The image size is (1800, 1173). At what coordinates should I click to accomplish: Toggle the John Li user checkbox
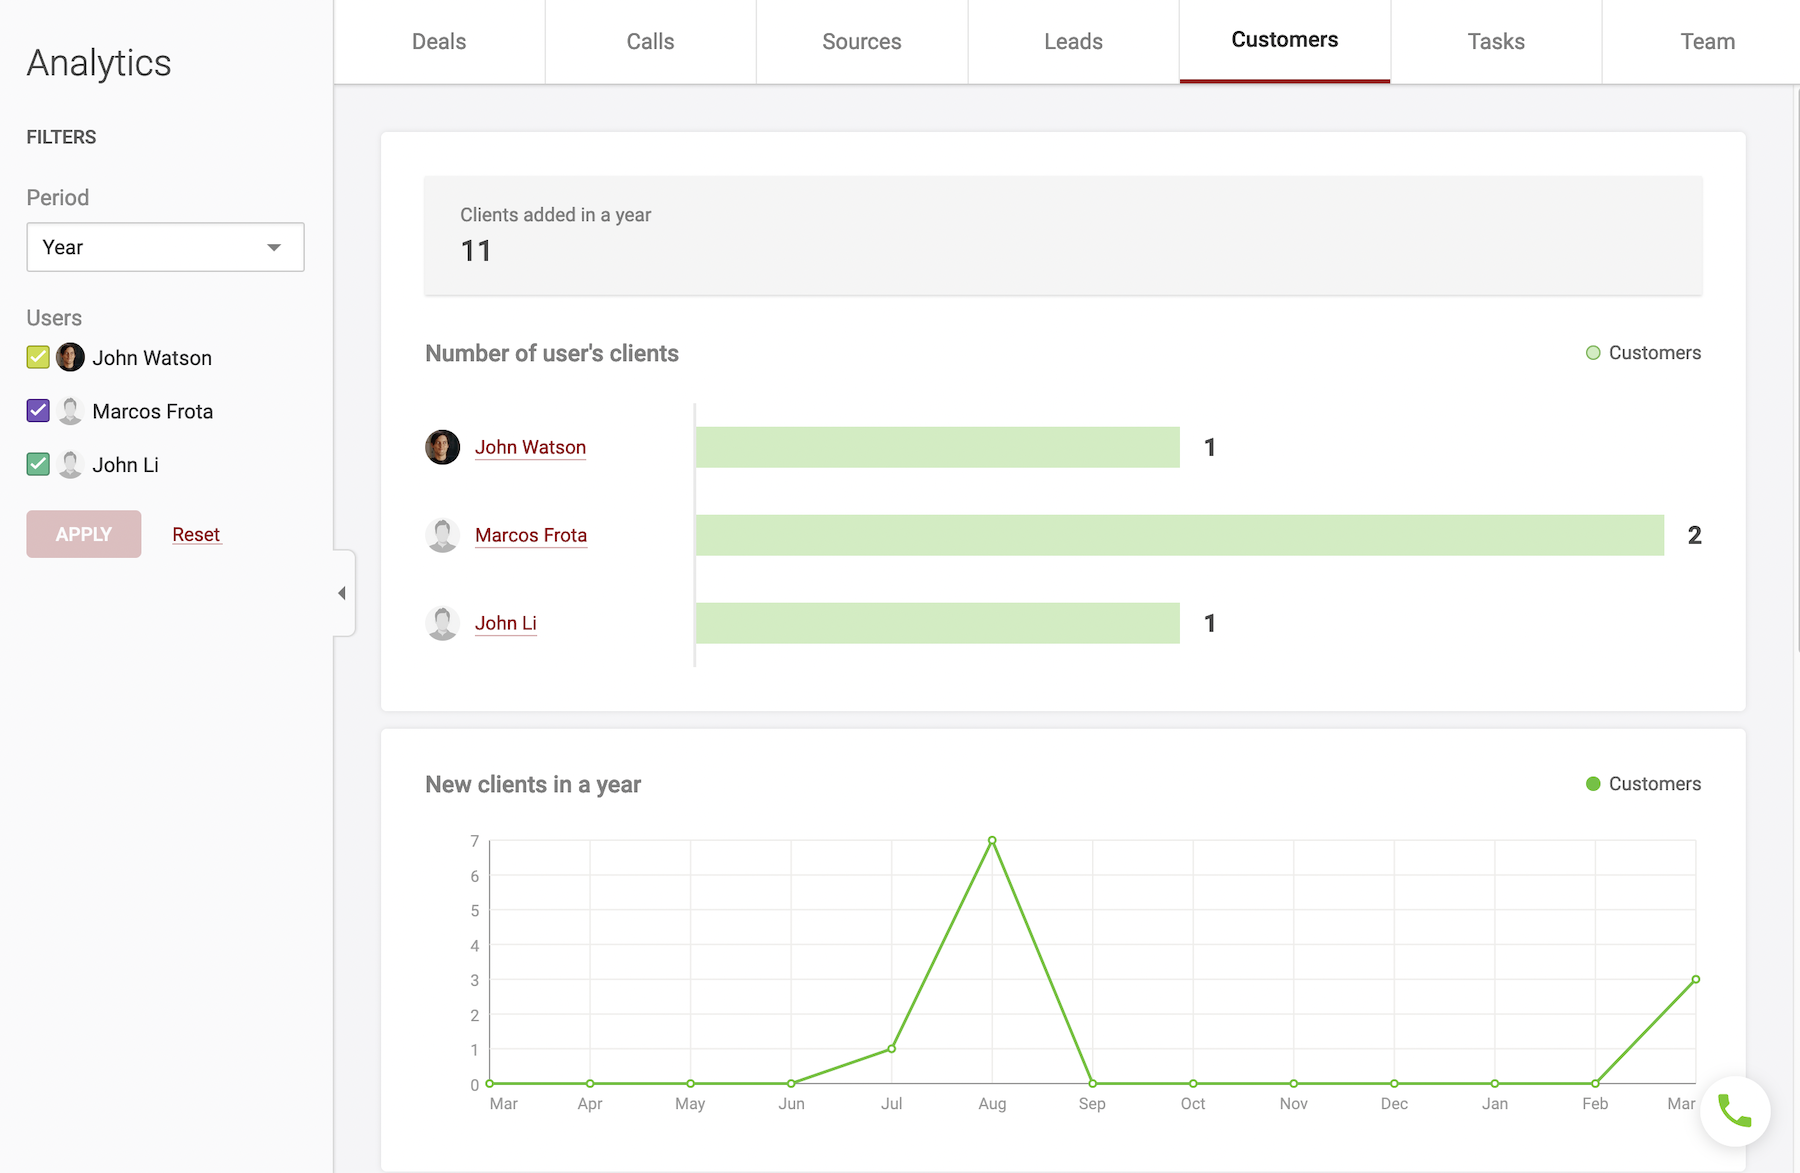coord(38,464)
